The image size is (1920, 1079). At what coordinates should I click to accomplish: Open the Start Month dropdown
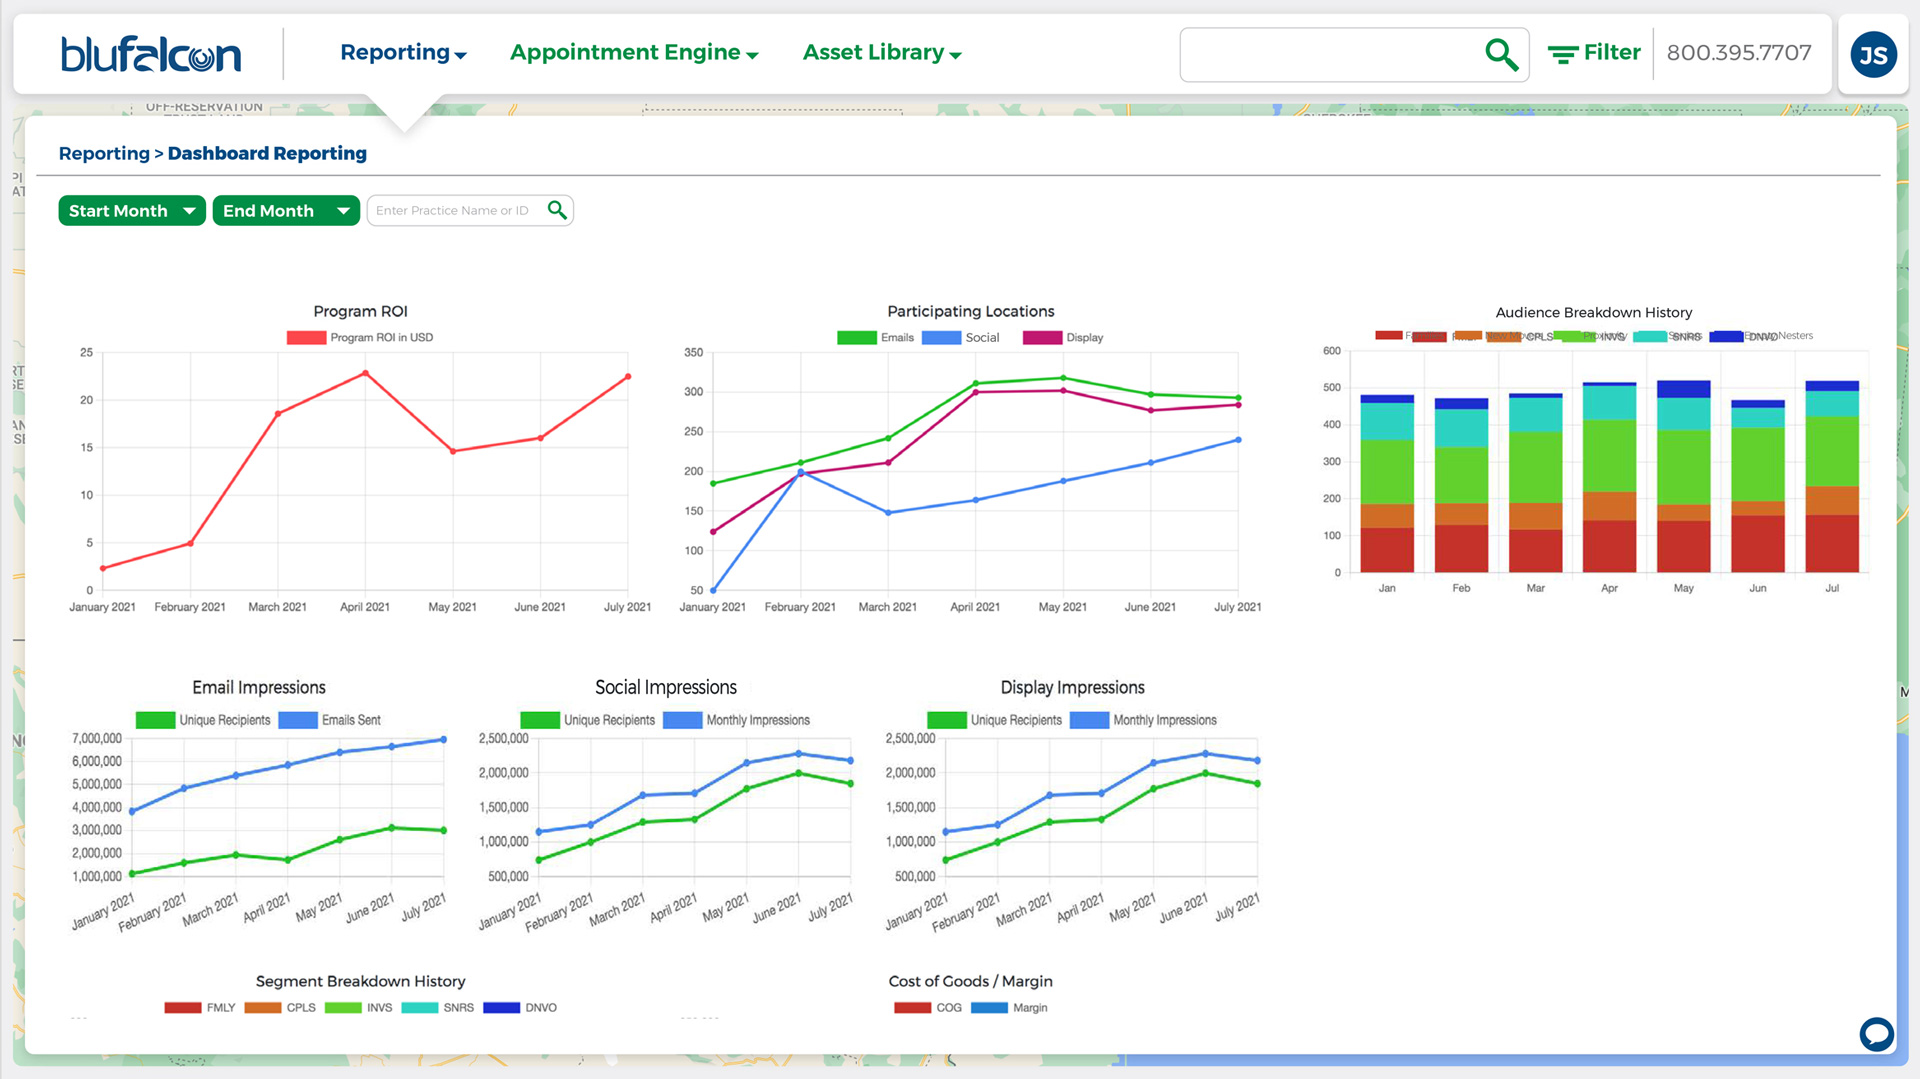click(131, 210)
